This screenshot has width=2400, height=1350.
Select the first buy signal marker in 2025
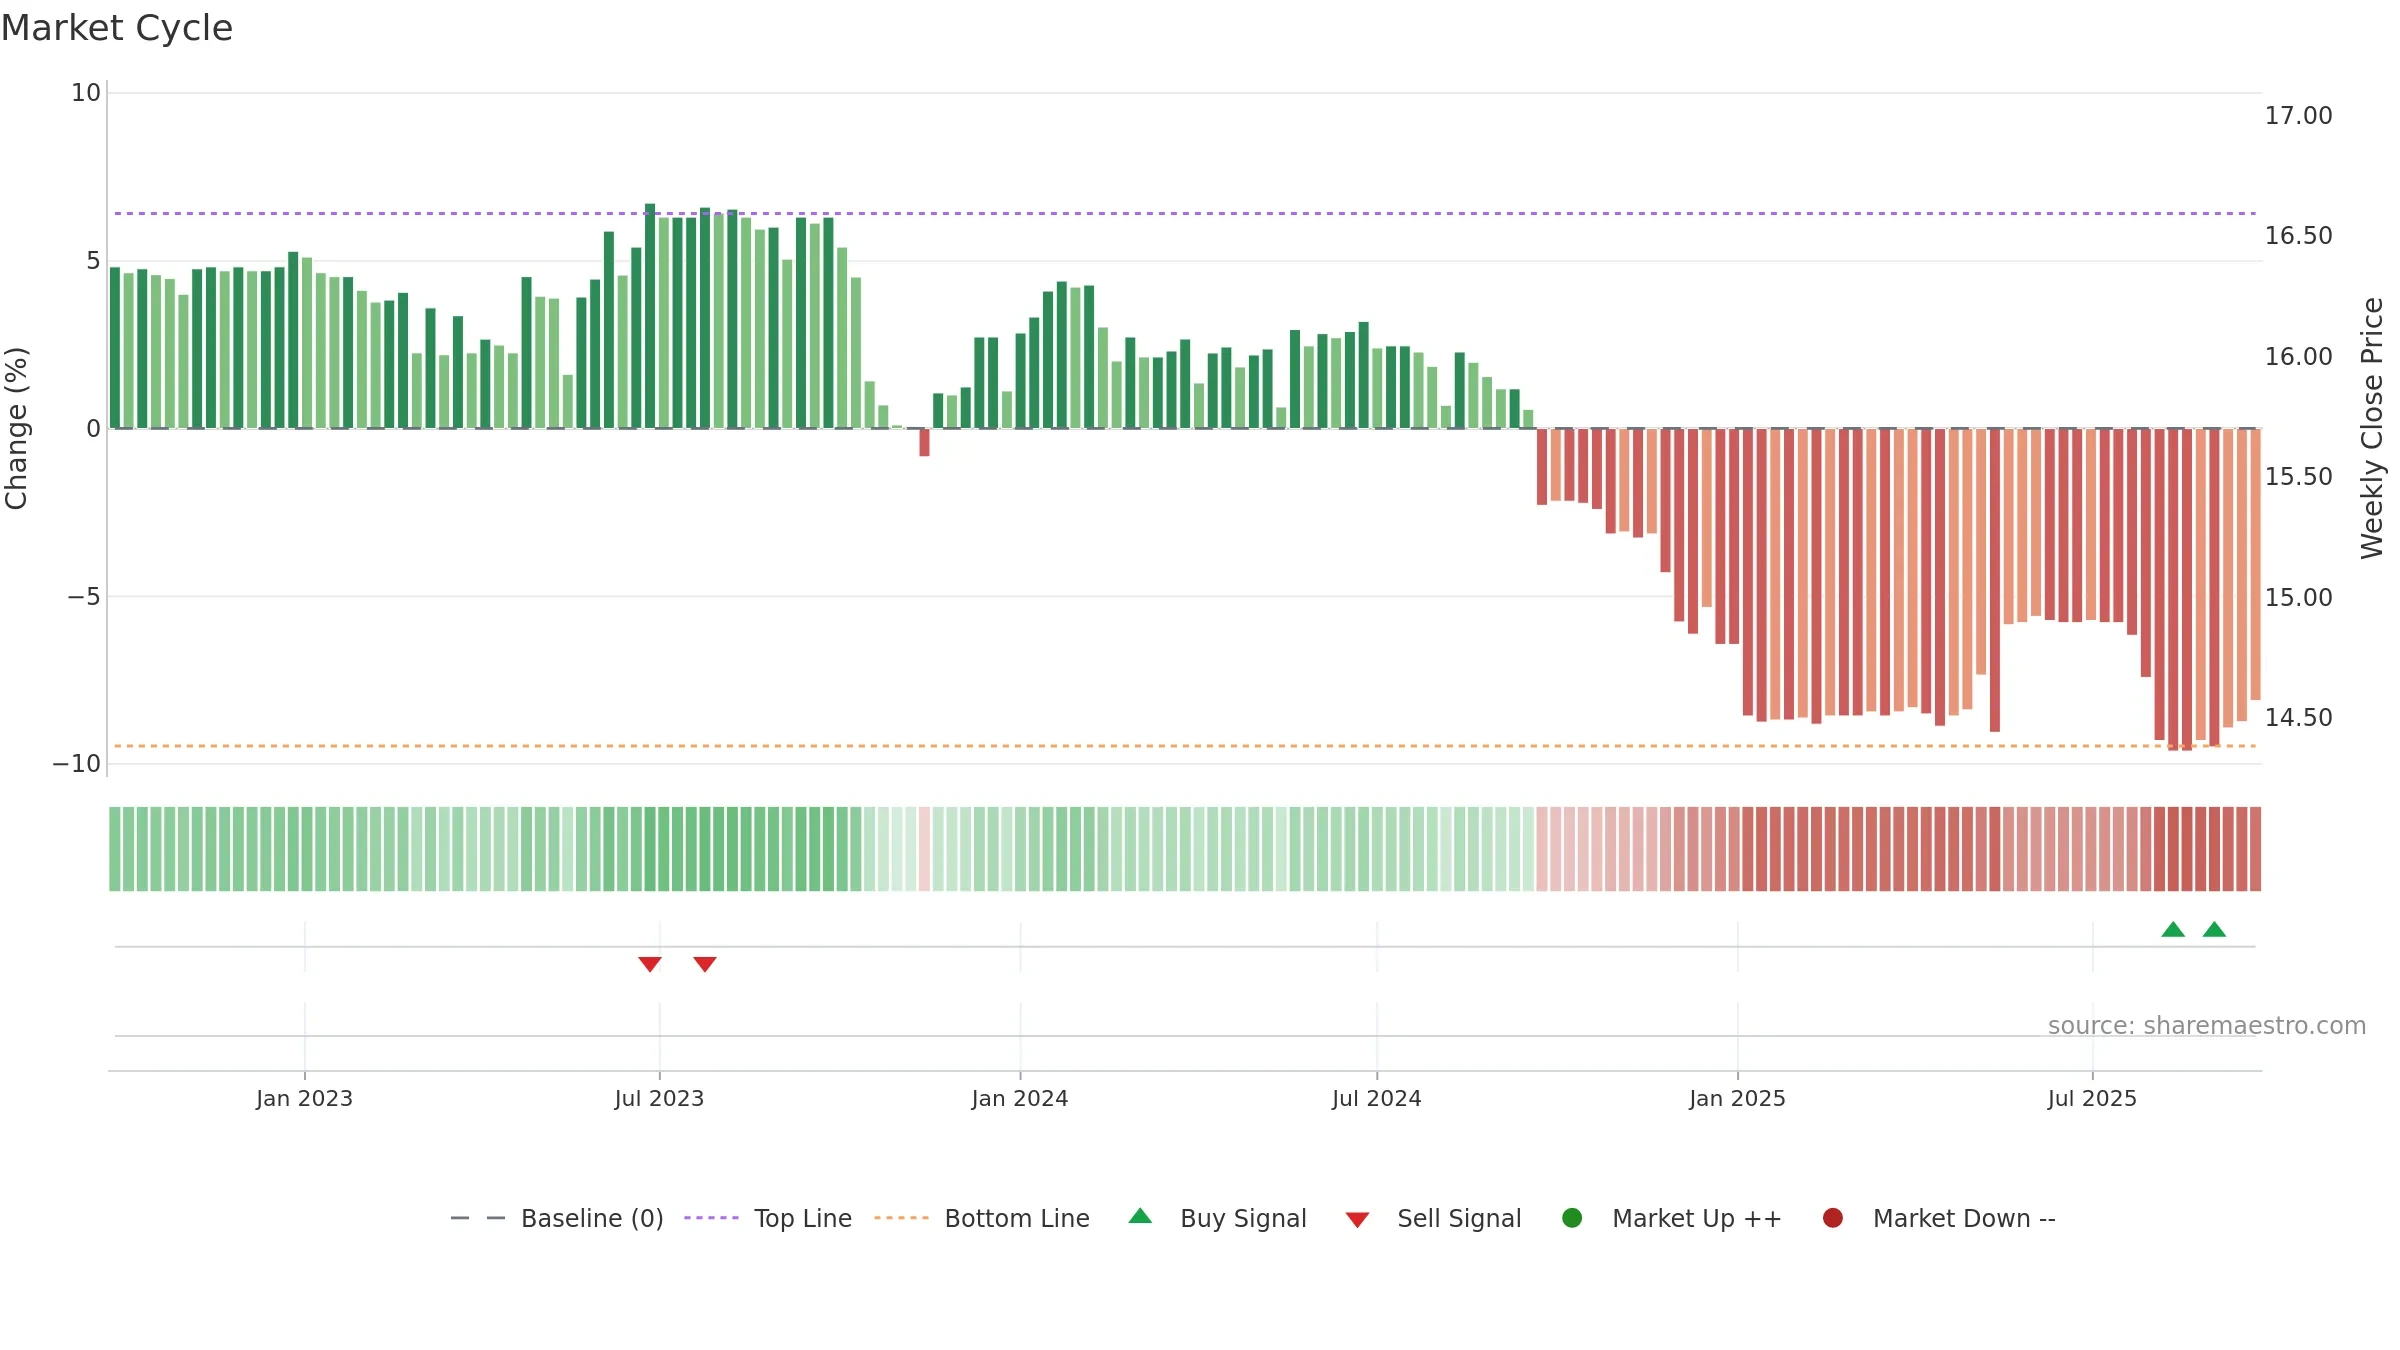point(2173,929)
